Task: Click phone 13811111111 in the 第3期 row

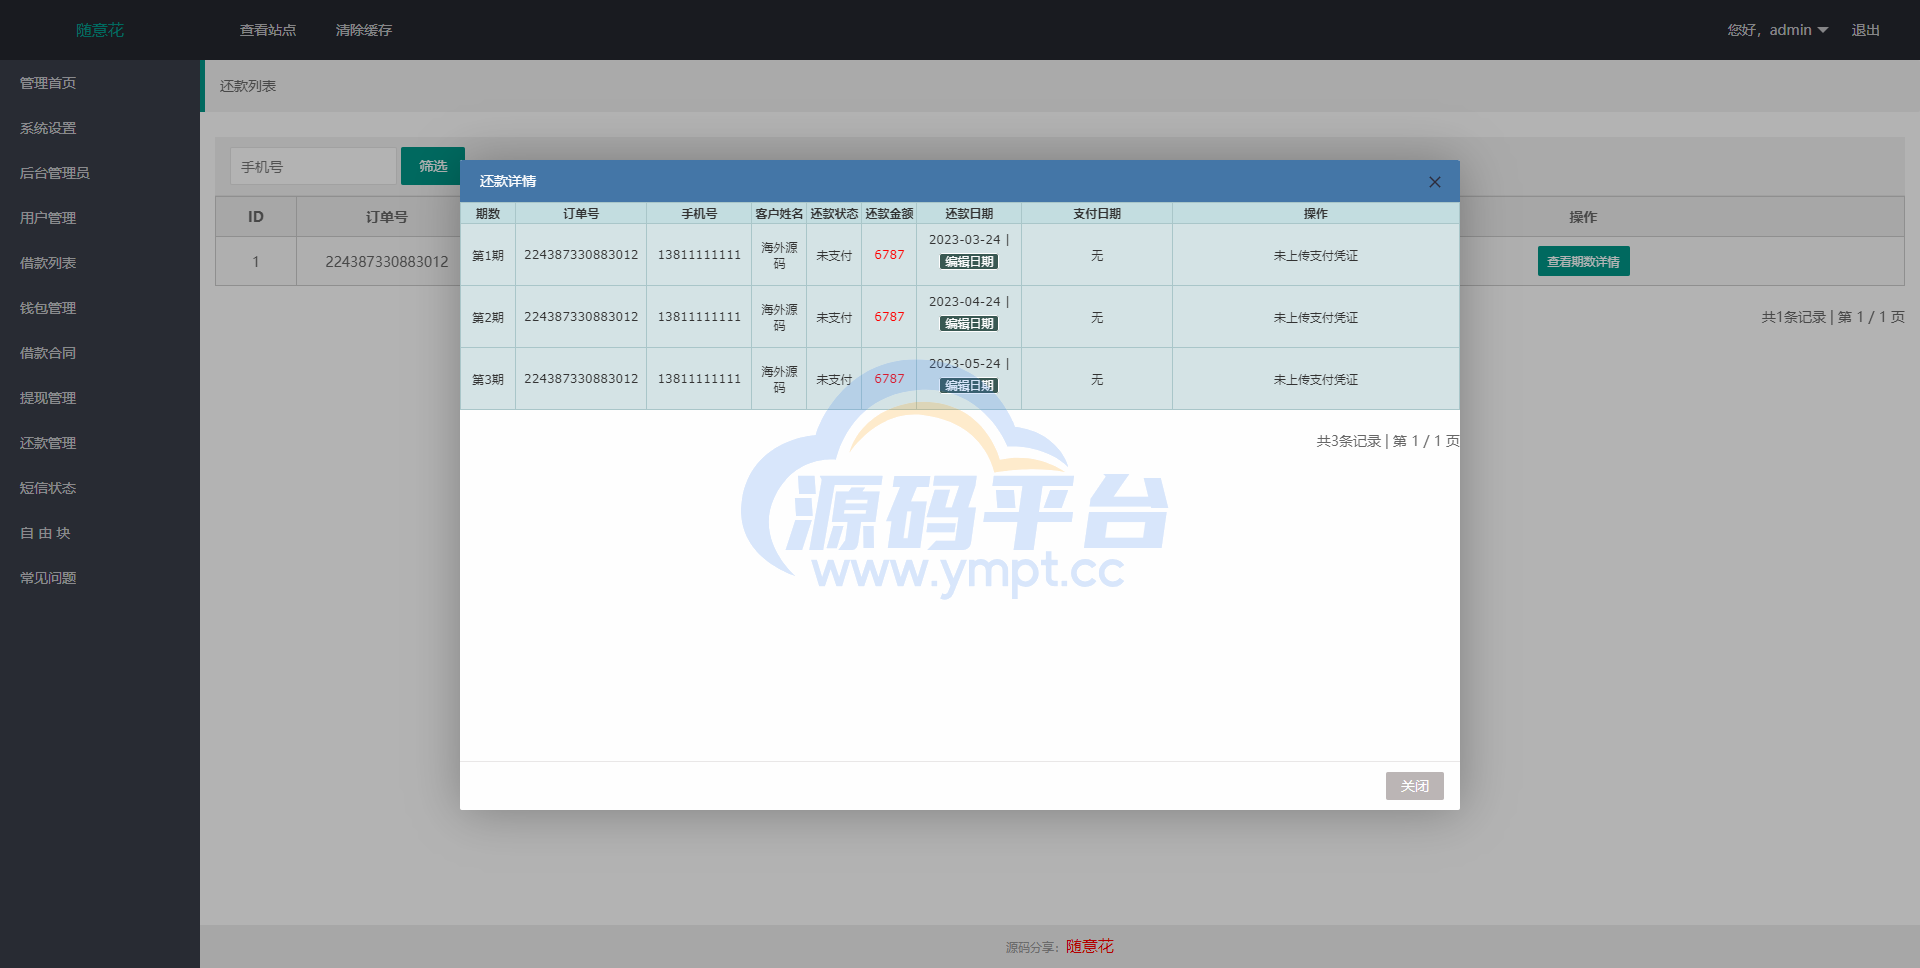Action: click(x=699, y=379)
